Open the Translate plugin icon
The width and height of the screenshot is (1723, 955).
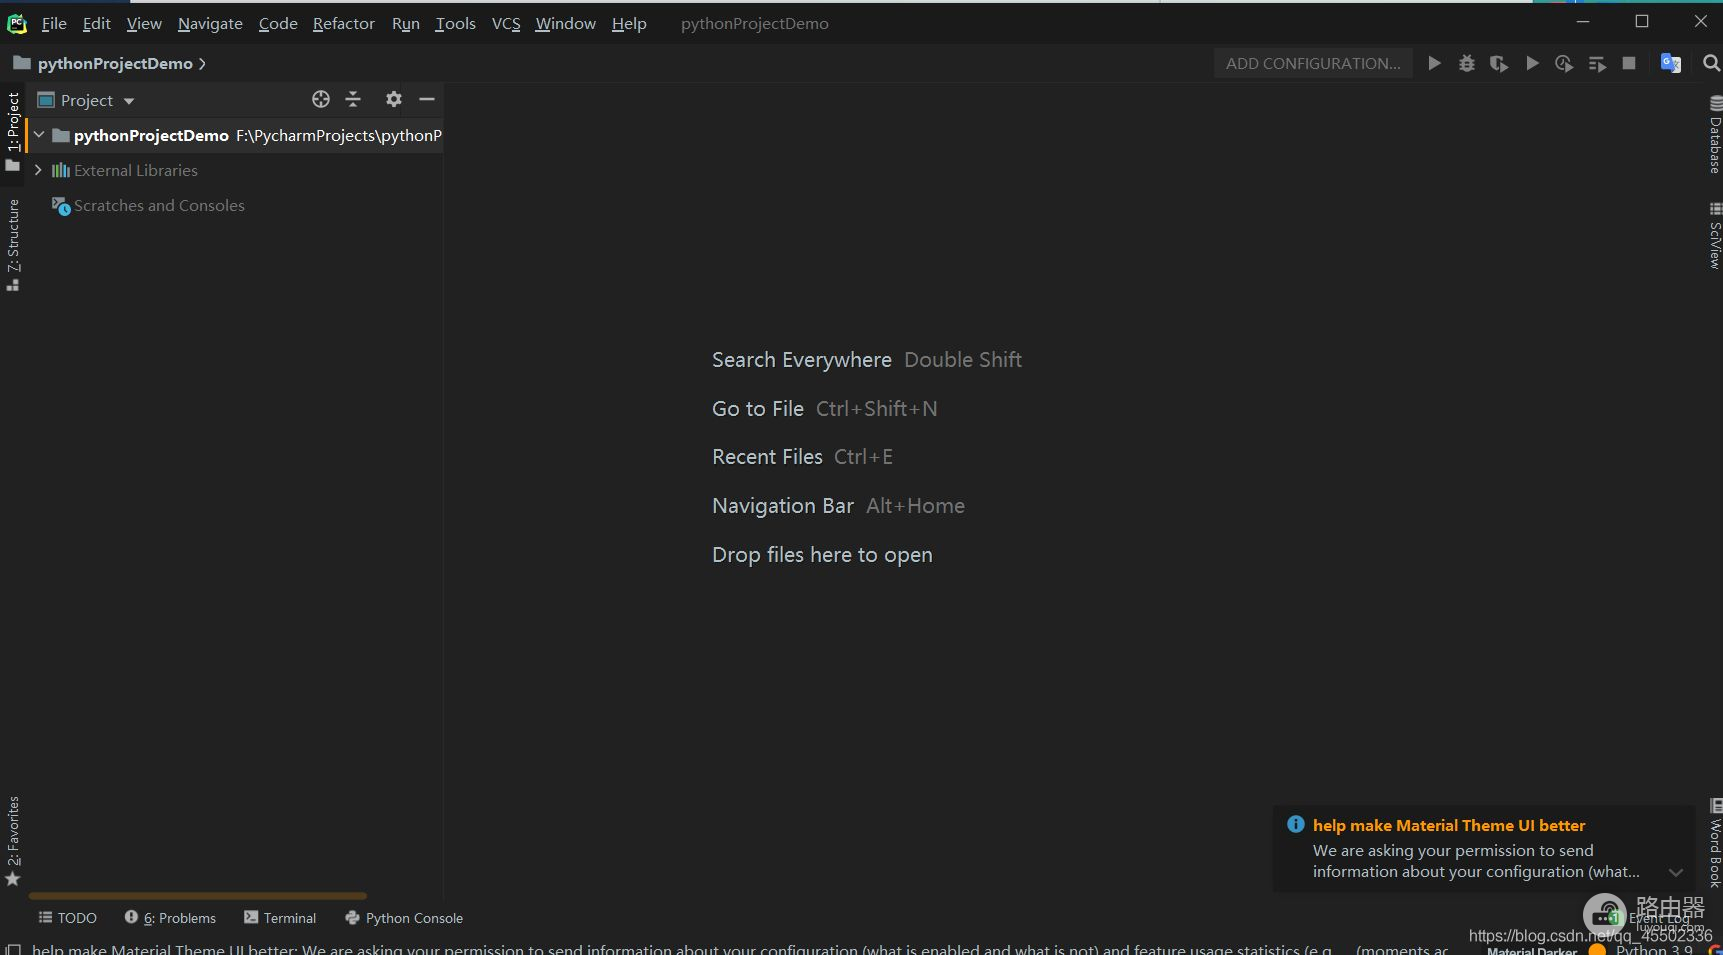[x=1670, y=63]
